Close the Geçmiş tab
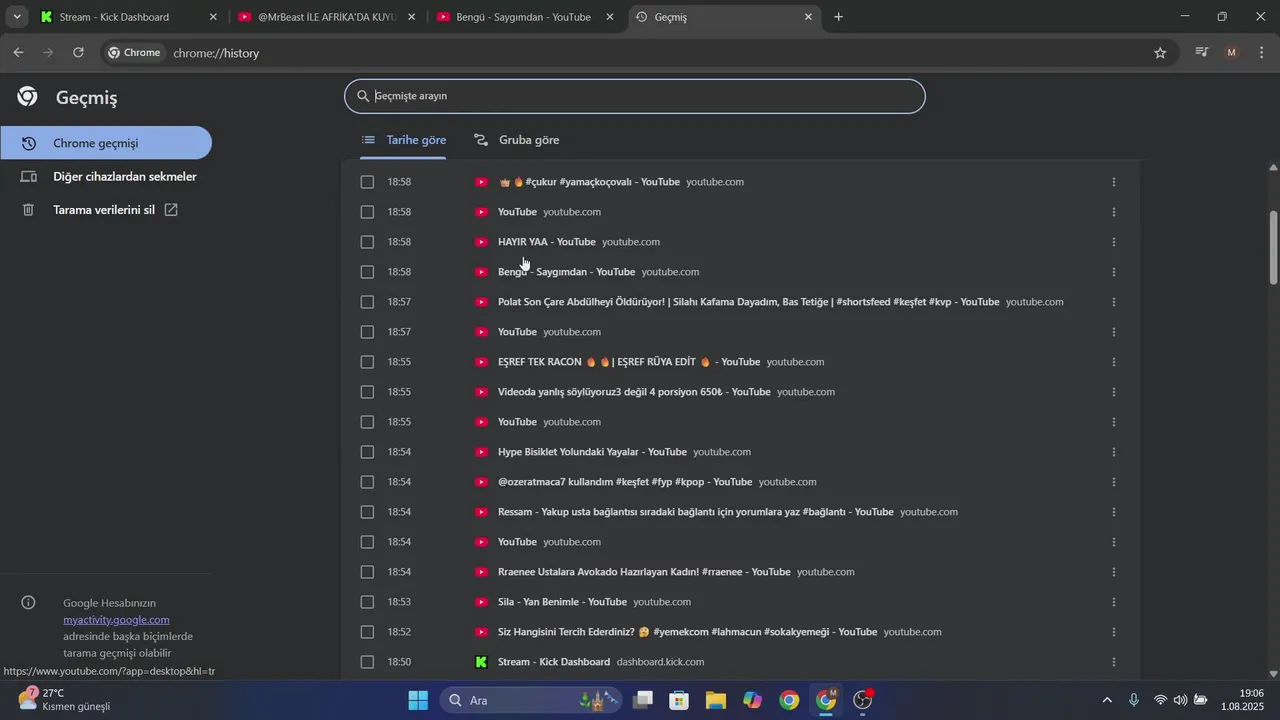This screenshot has width=1280, height=720. (x=808, y=17)
